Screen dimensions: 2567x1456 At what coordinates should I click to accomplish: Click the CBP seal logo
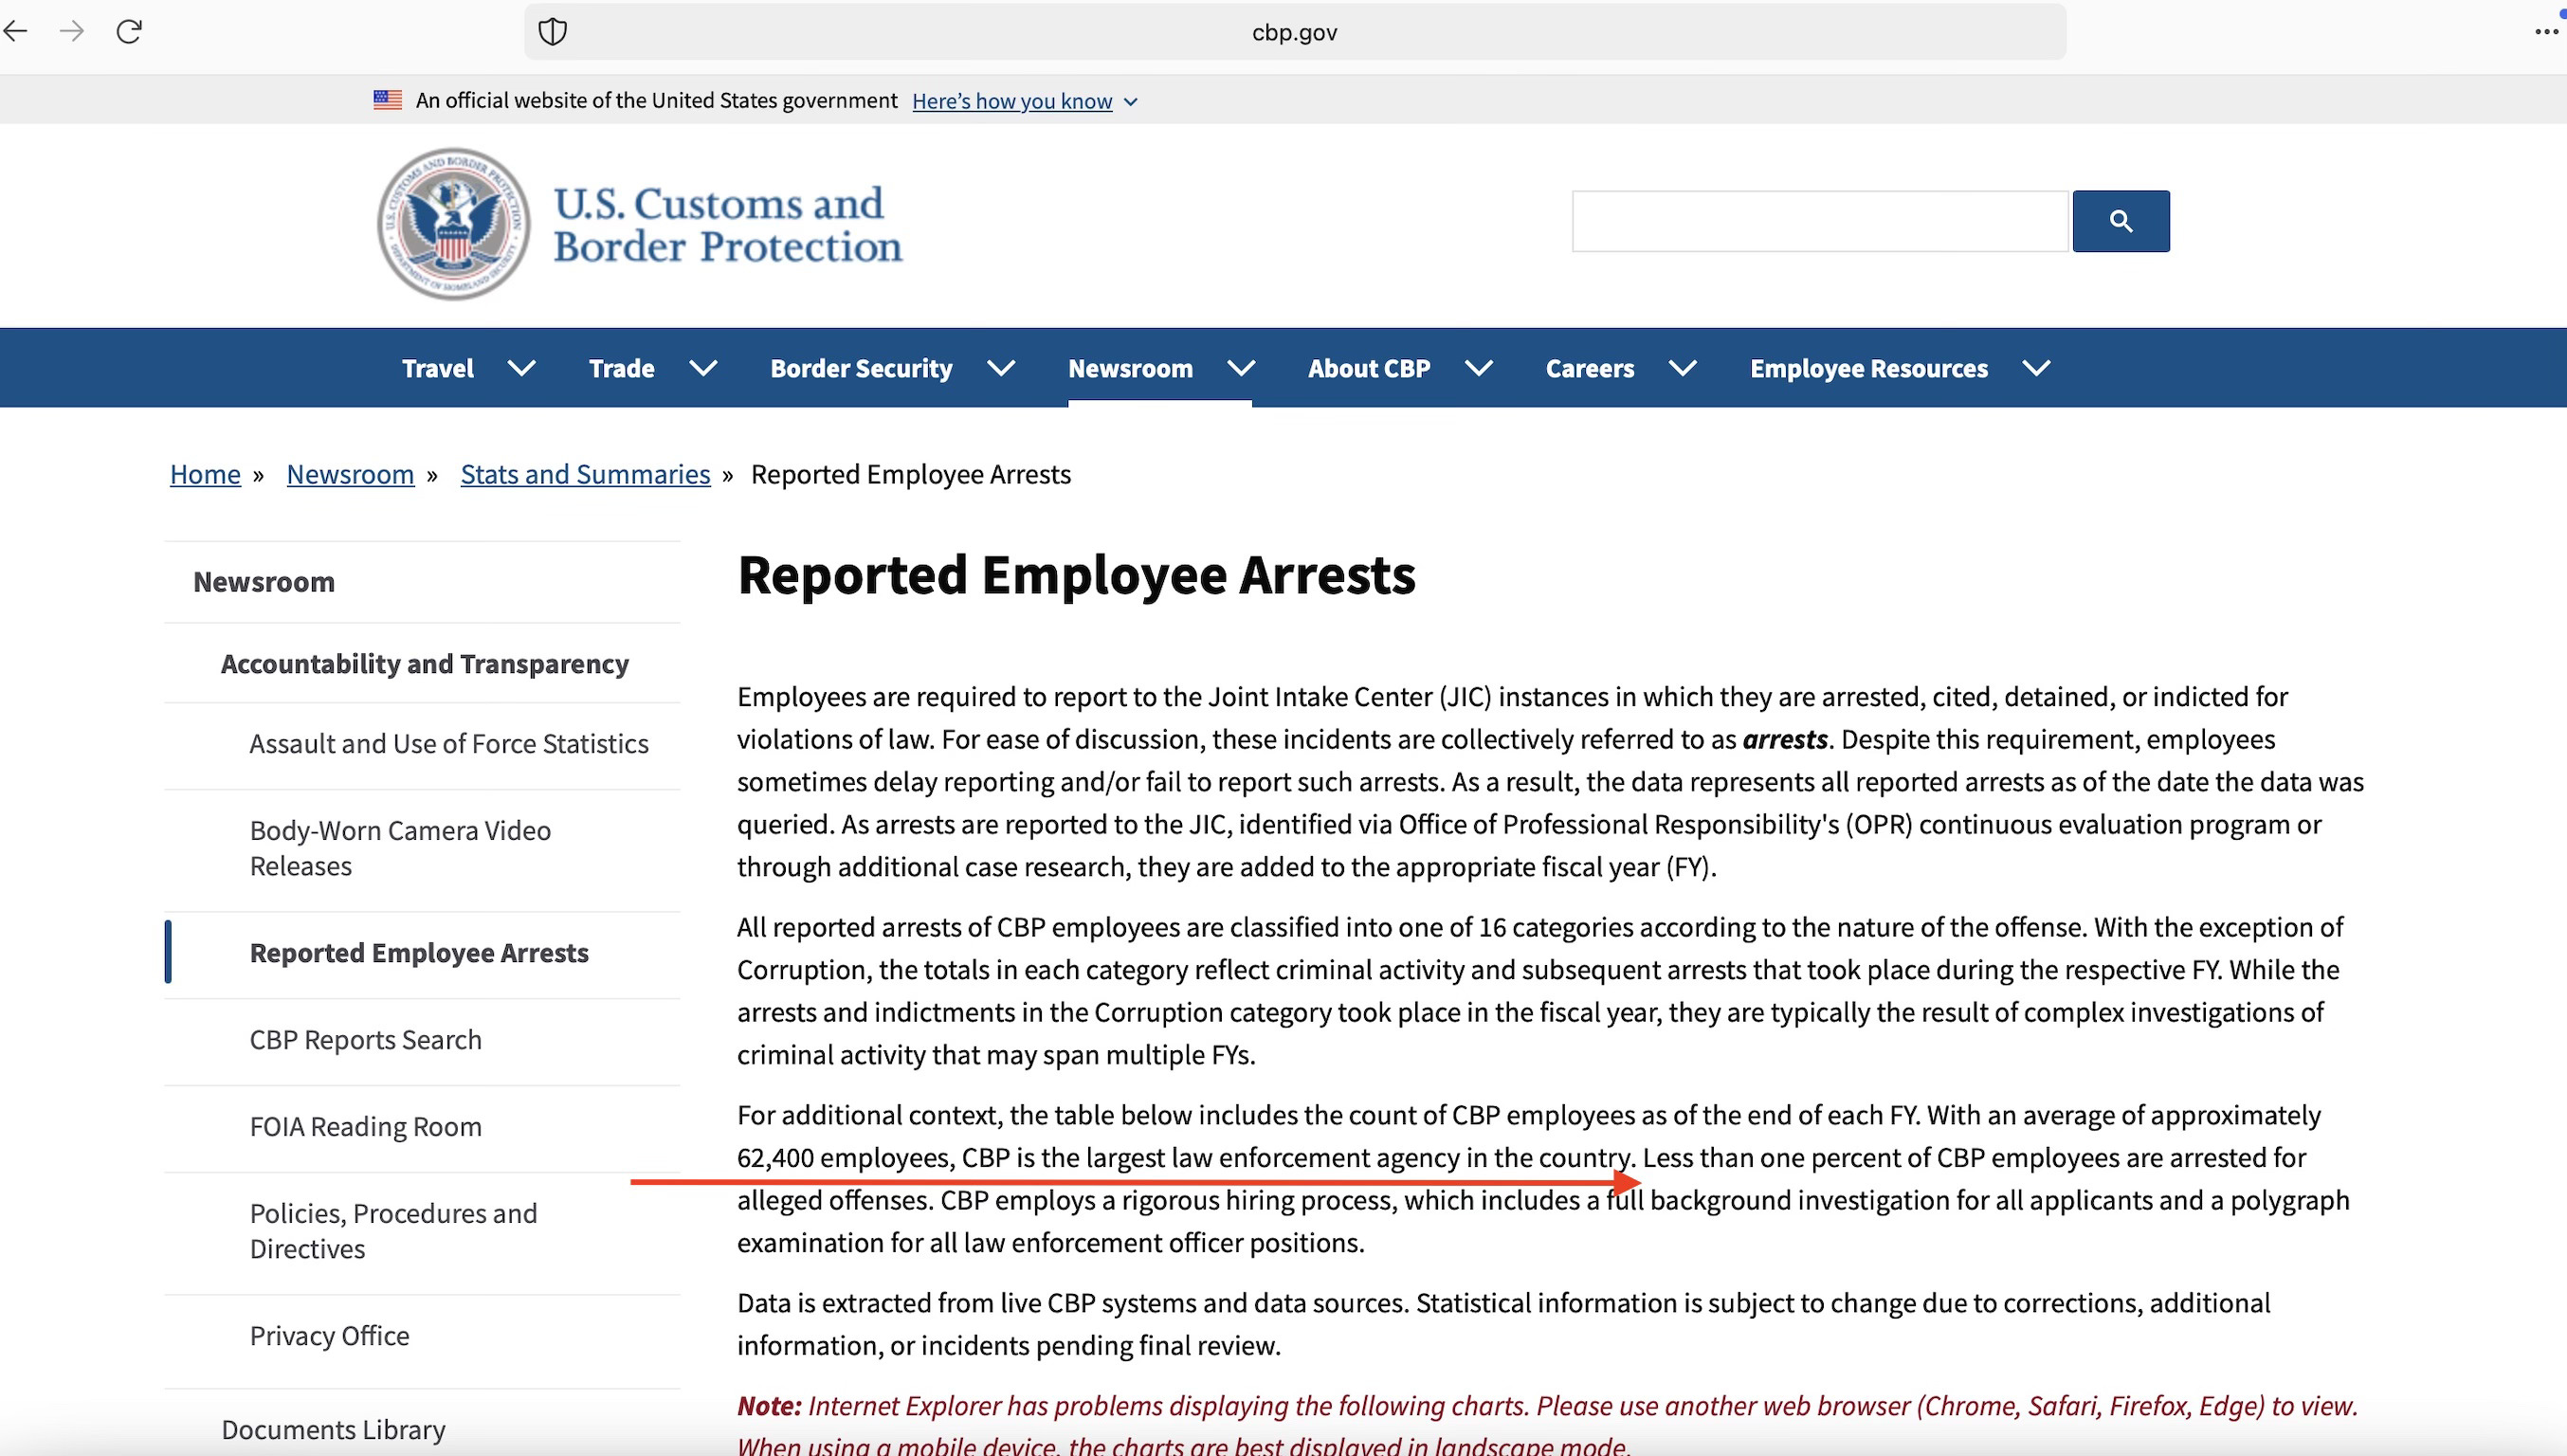454,224
